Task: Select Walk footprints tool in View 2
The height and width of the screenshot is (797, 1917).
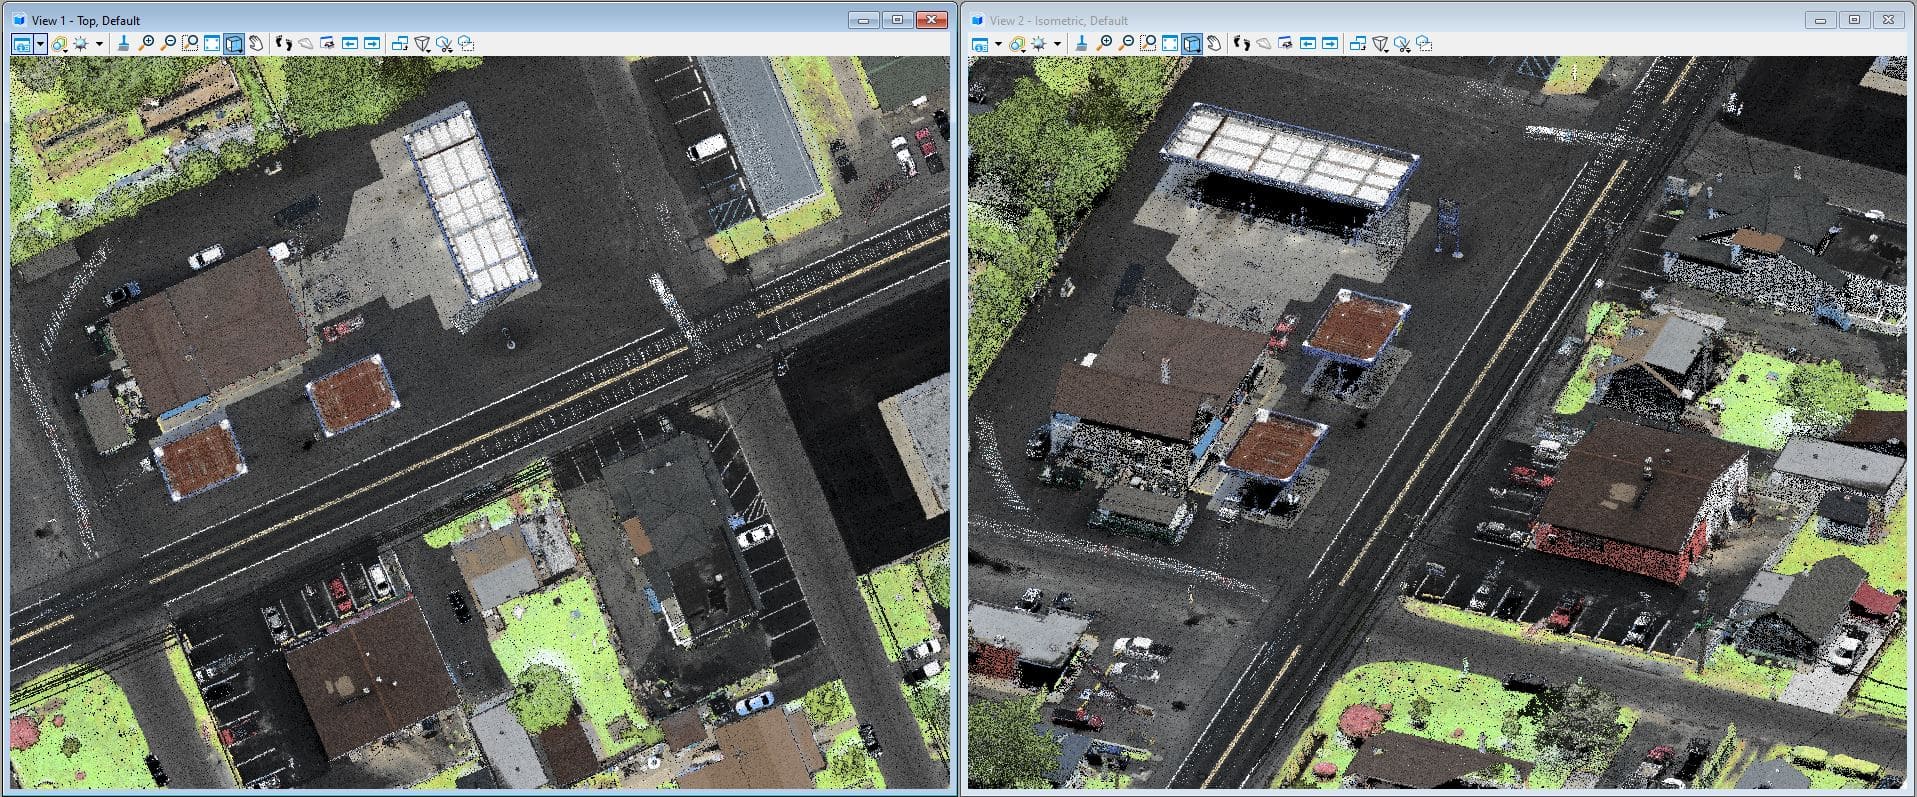Action: (x=1242, y=44)
